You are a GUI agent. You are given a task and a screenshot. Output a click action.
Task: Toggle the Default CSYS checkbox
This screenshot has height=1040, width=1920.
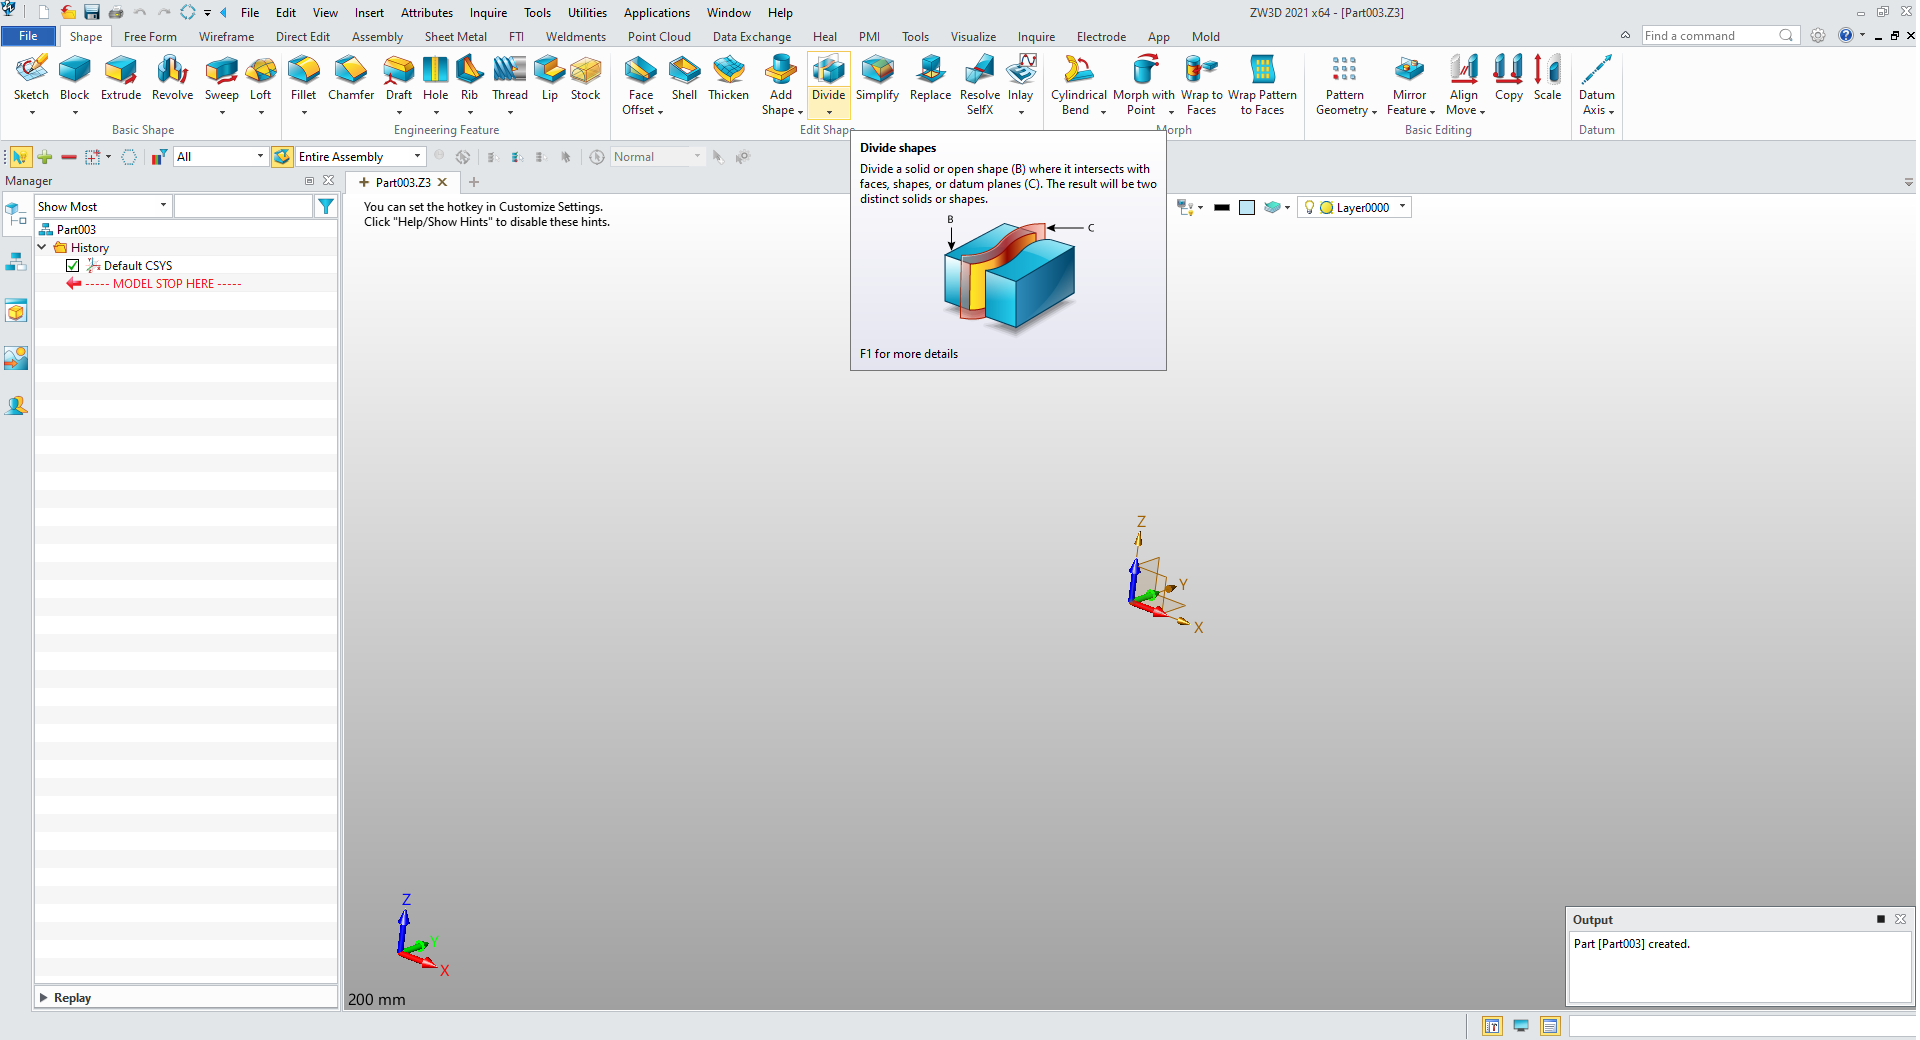click(x=73, y=266)
